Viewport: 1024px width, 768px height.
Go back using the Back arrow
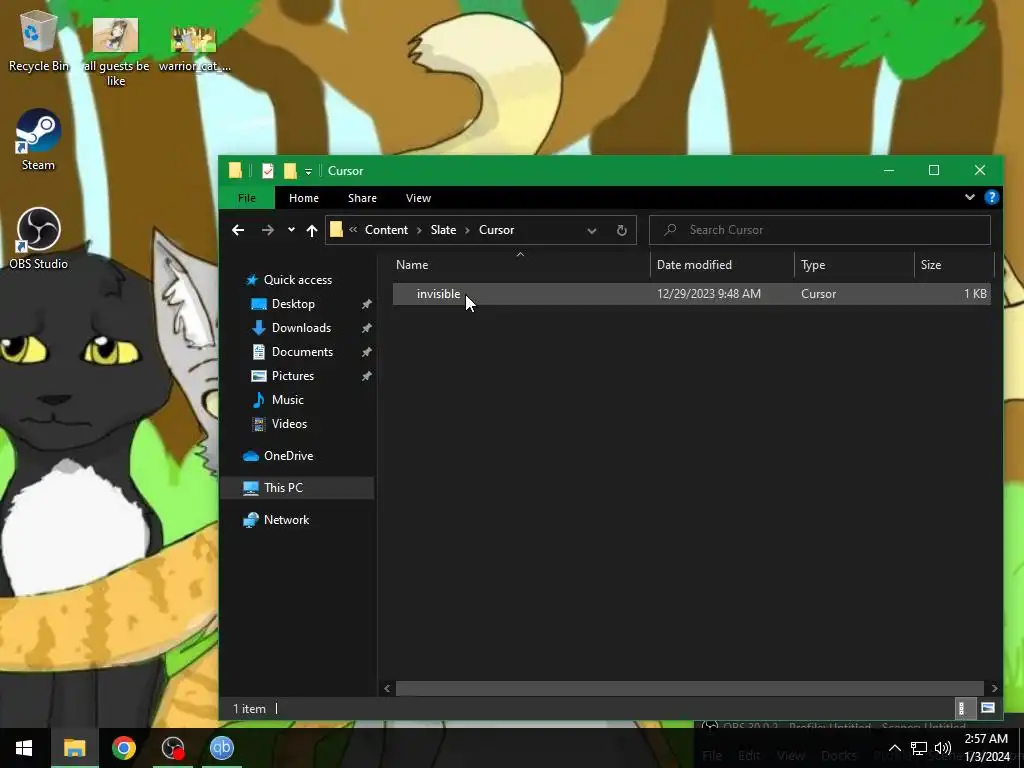point(238,230)
